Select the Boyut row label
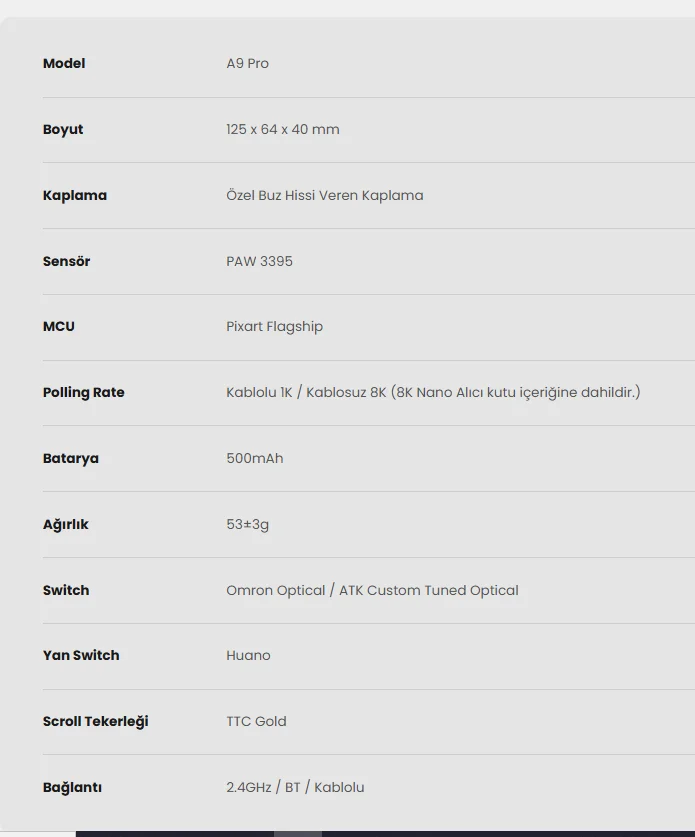The width and height of the screenshot is (695, 837). point(63,130)
